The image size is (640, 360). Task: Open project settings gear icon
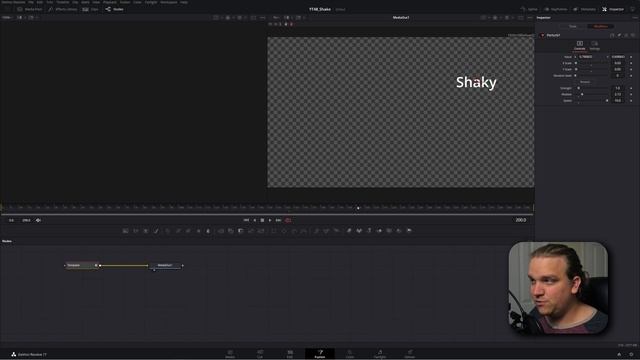[x=631, y=354]
